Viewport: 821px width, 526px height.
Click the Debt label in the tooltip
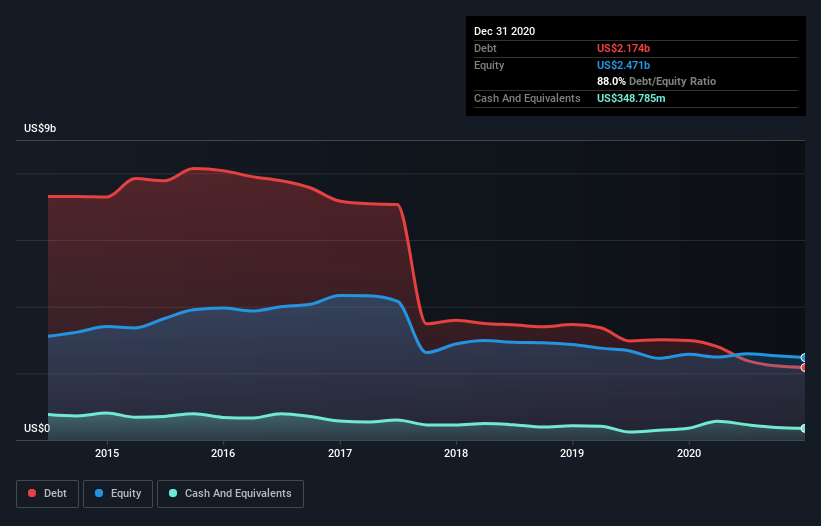click(x=485, y=48)
